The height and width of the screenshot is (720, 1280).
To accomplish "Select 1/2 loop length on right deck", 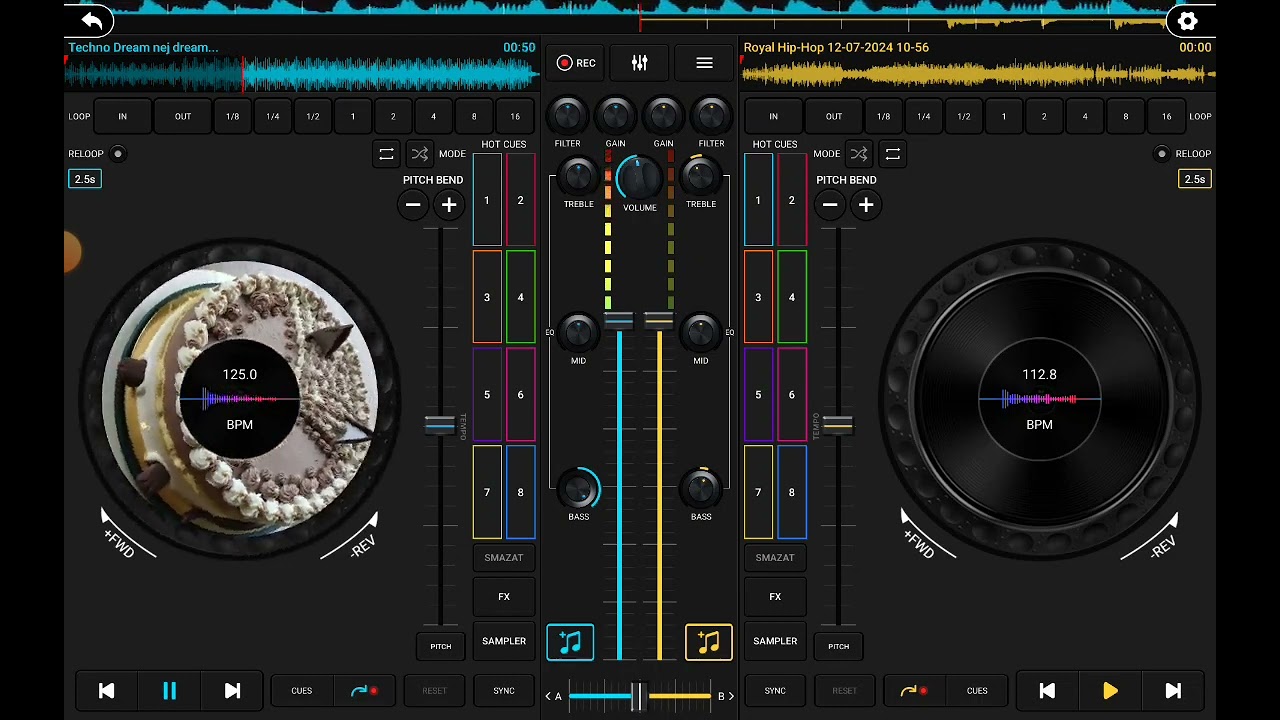I will click(964, 116).
